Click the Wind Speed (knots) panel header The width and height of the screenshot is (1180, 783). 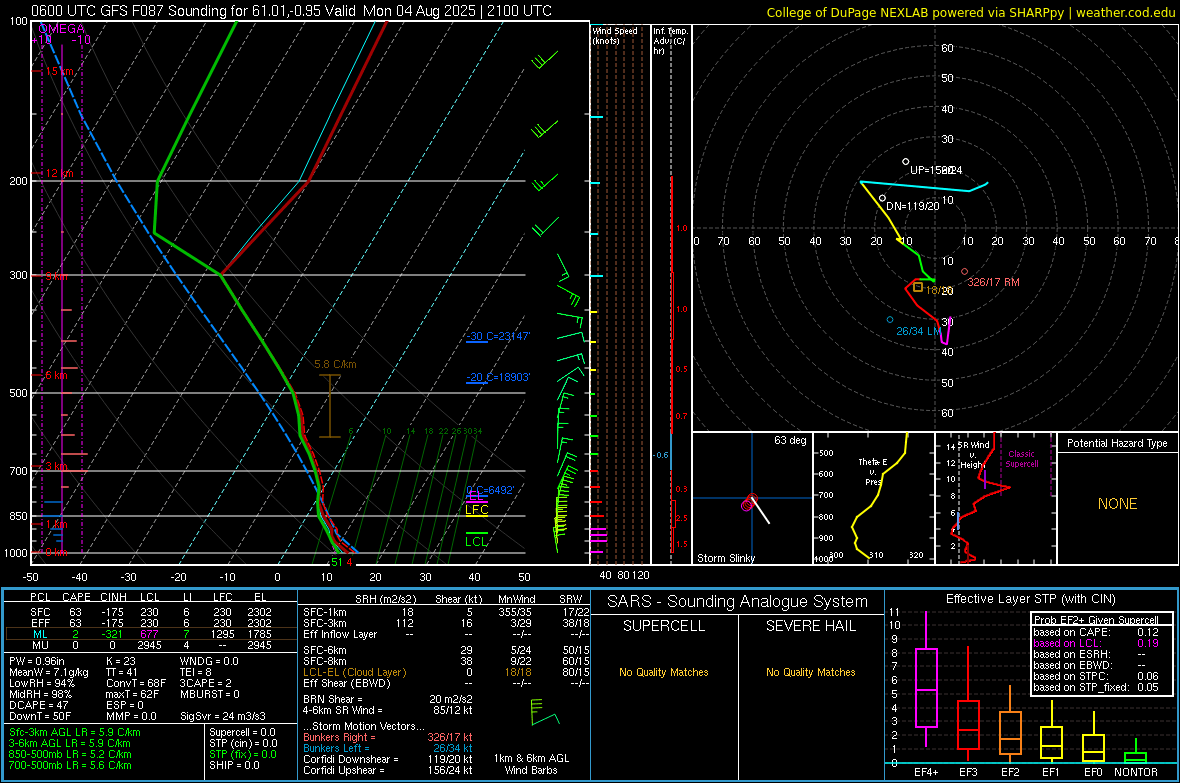click(x=615, y=35)
